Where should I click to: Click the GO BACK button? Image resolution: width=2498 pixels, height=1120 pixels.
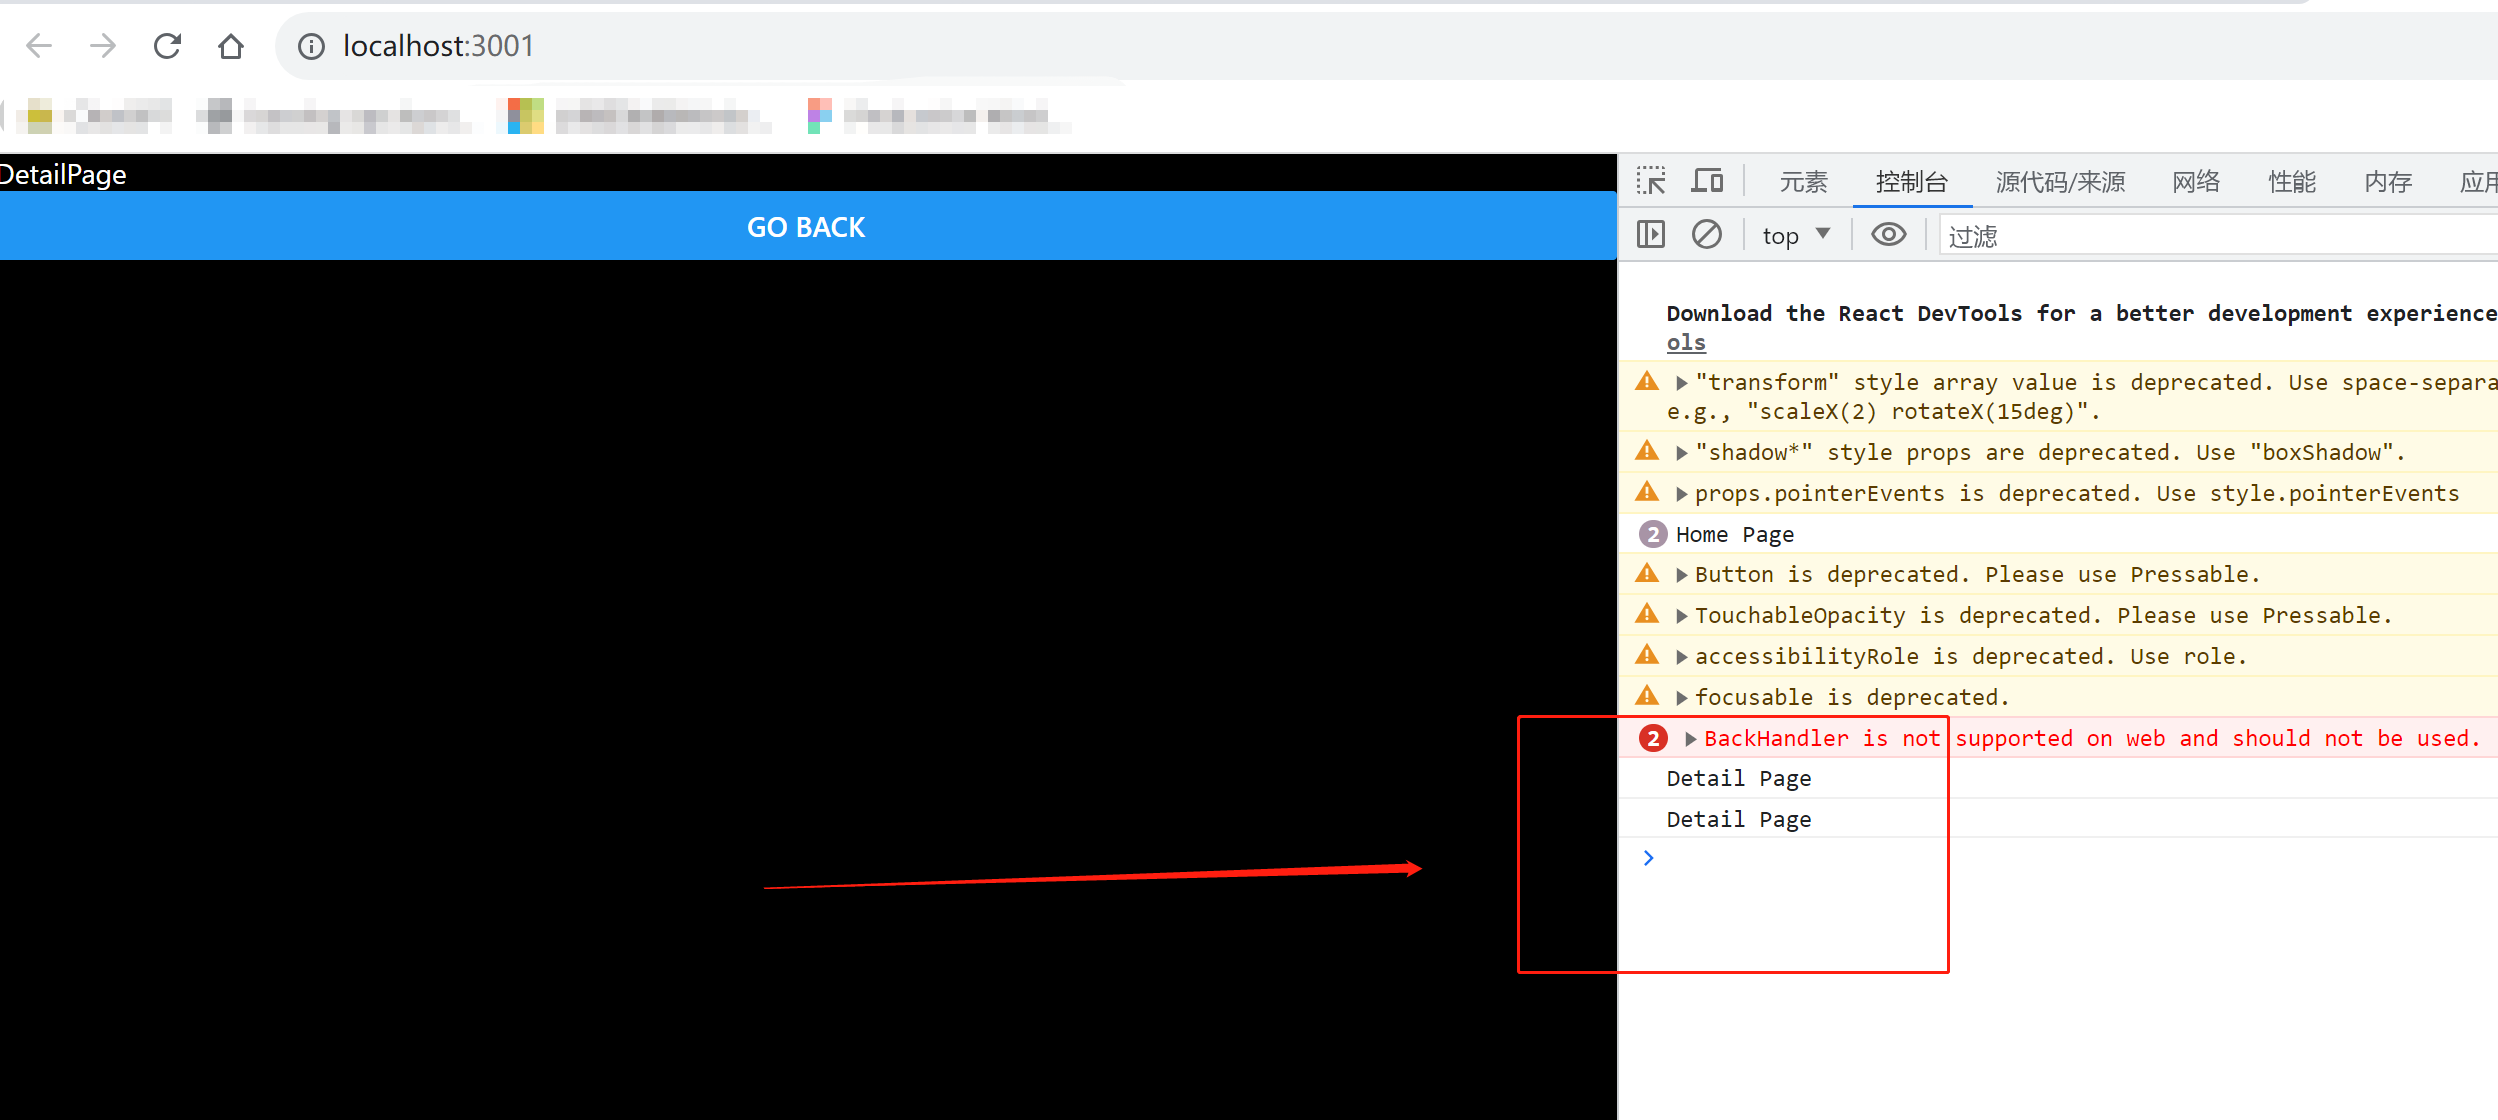pos(806,226)
